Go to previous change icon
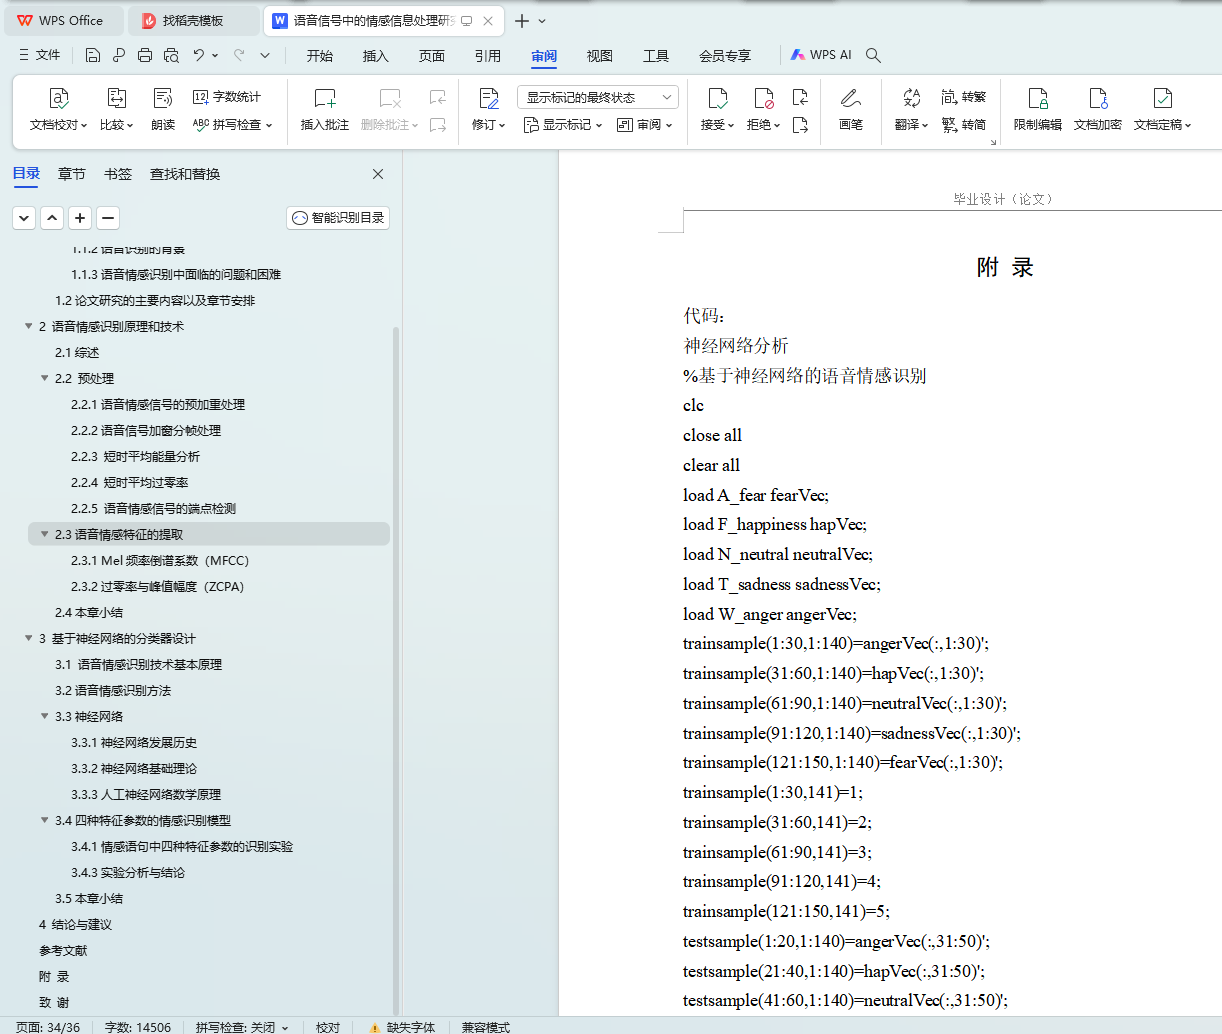 point(800,97)
